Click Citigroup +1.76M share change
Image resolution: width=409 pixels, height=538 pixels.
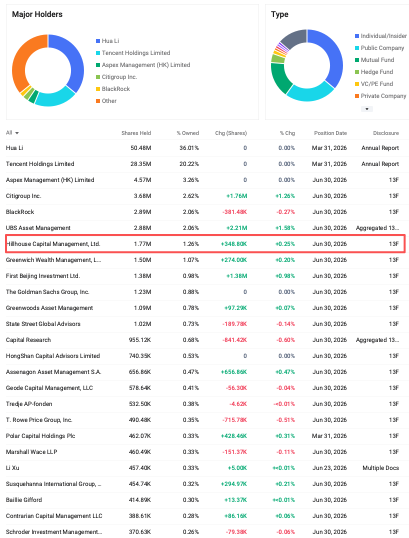(236, 196)
